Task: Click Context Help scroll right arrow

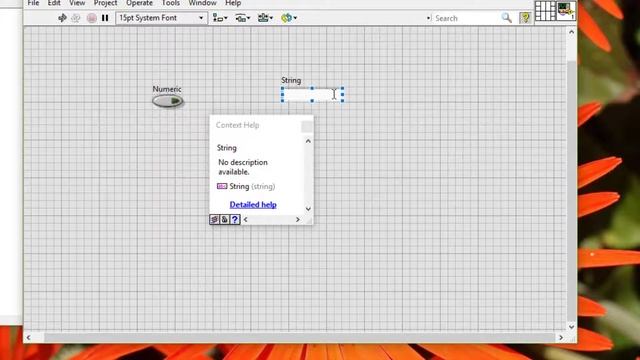Action: click(298, 220)
